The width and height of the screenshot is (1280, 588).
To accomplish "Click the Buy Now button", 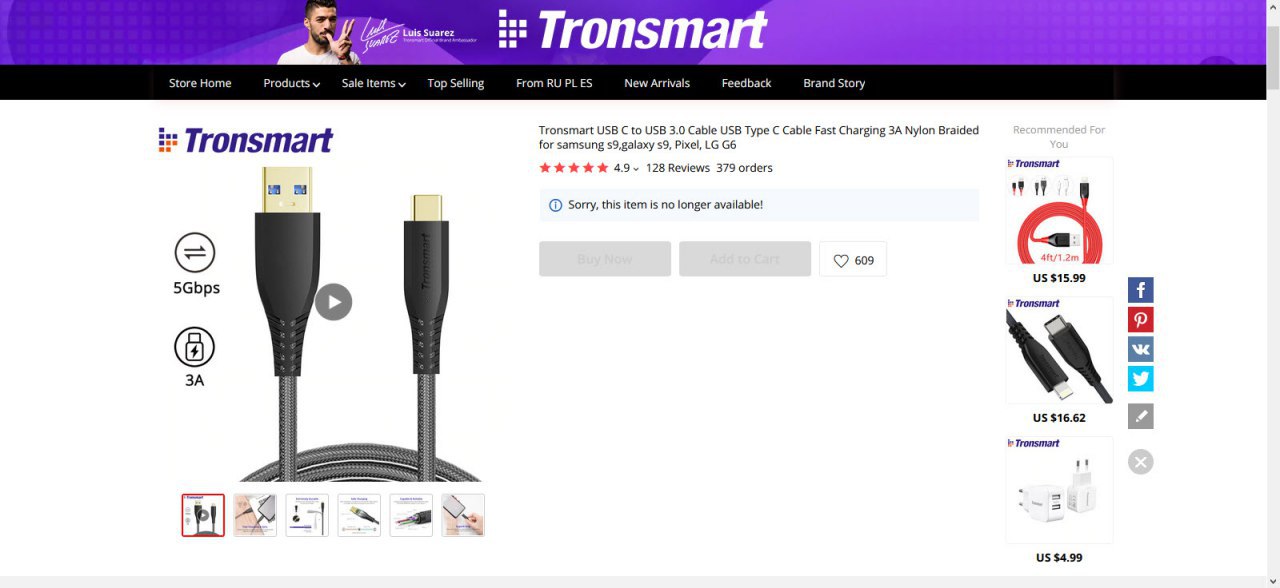I will point(605,259).
